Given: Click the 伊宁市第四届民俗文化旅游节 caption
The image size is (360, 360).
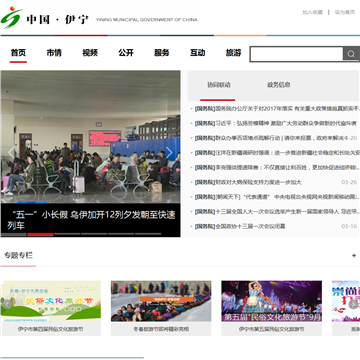Looking at the screenshot, I should pyautogui.click(x=51, y=329).
